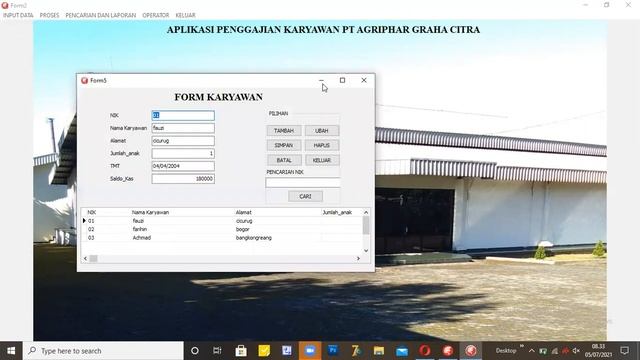Open the PENCARIAN DAN LAPORAN menu

(100, 15)
